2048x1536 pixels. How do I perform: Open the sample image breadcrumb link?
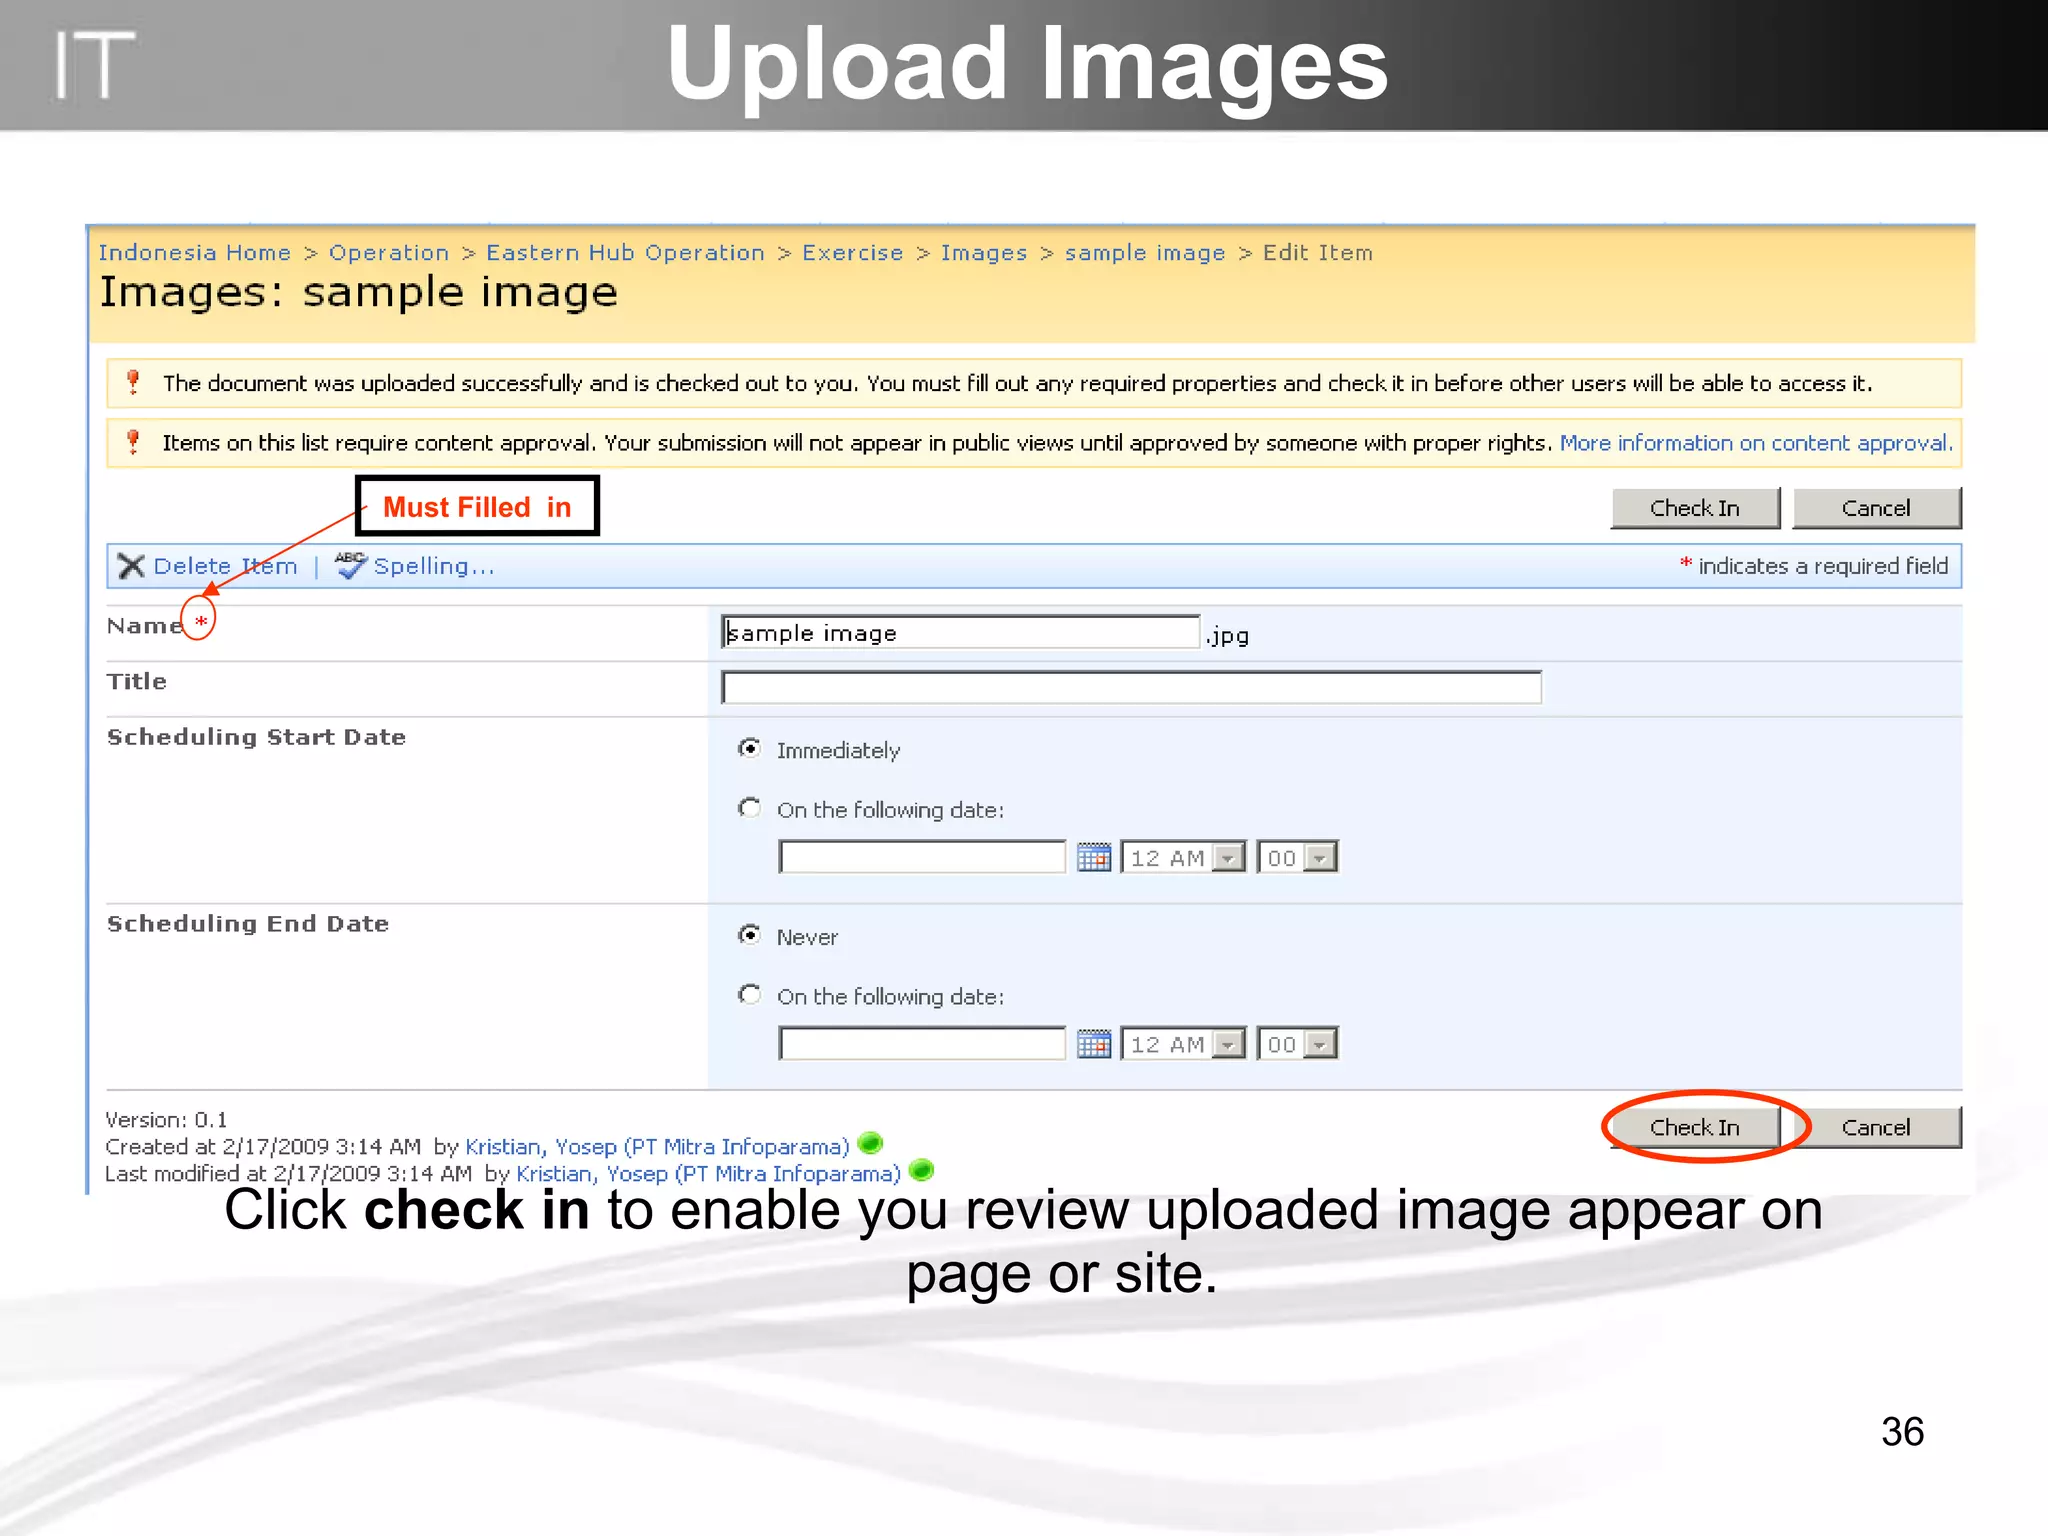(x=1145, y=254)
